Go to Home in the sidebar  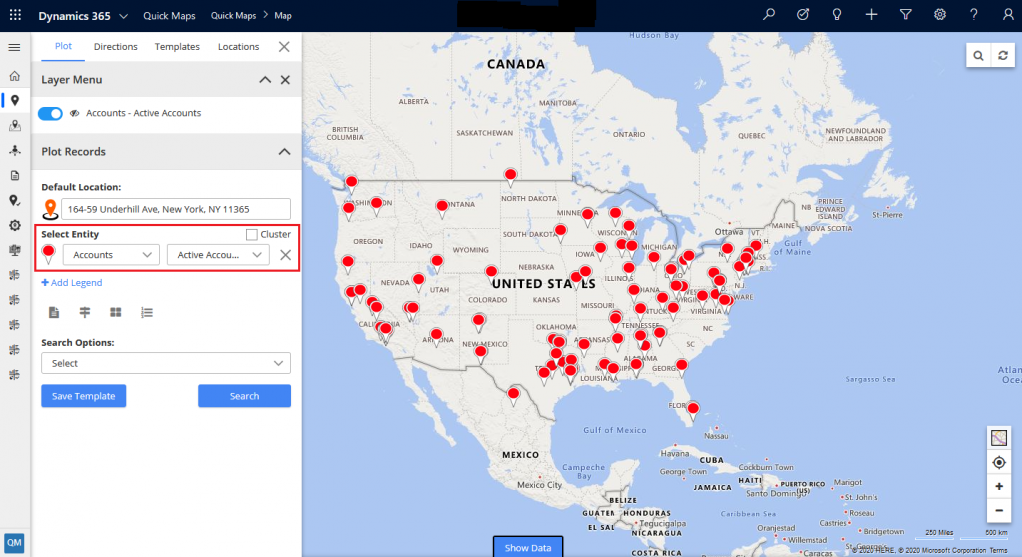click(14, 76)
